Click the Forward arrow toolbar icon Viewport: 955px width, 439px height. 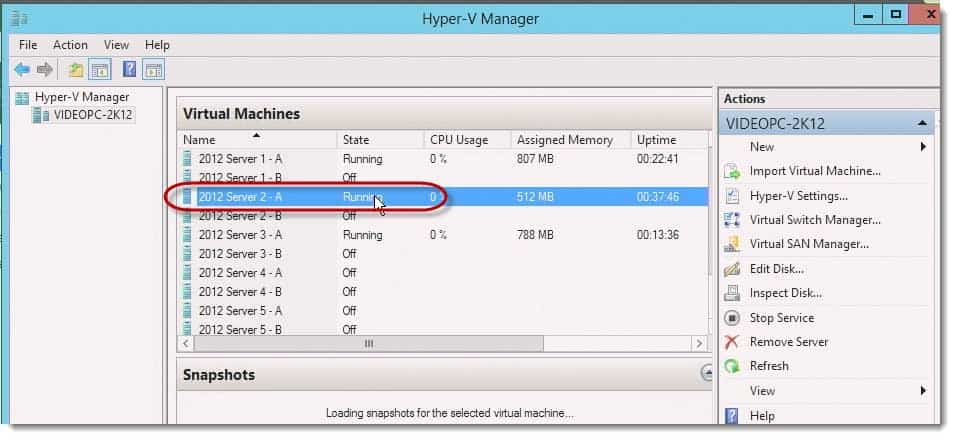(44, 69)
